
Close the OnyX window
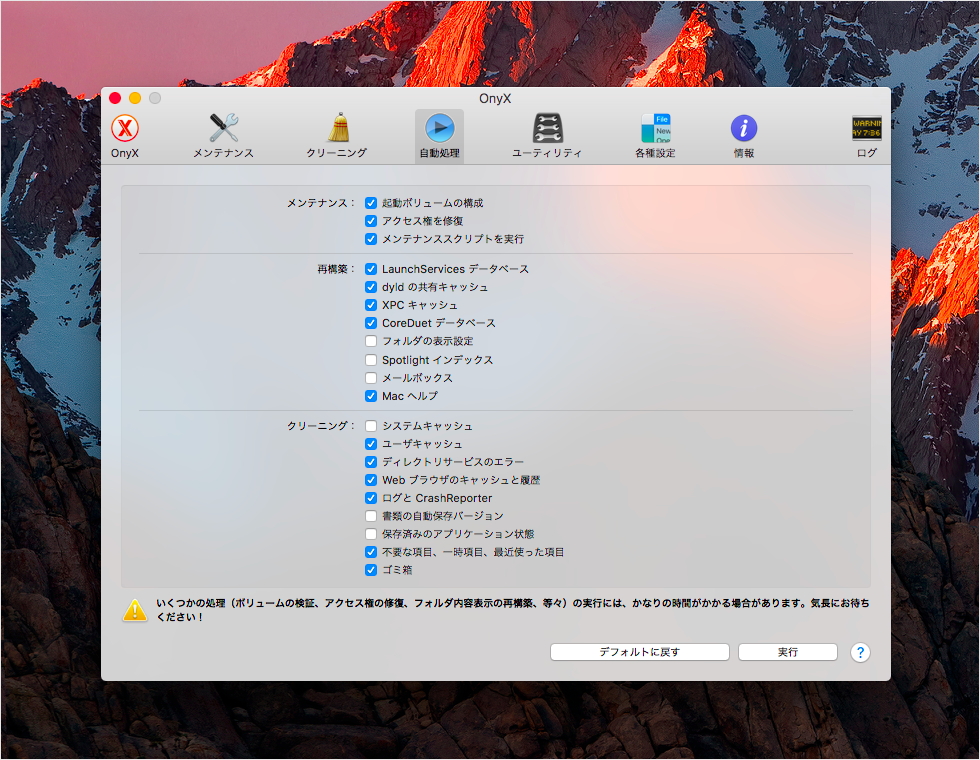[115, 98]
